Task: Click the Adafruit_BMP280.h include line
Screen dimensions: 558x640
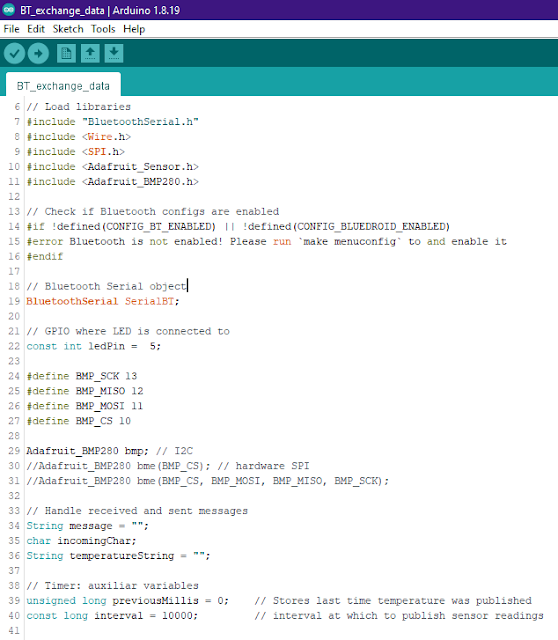Action: click(112, 182)
